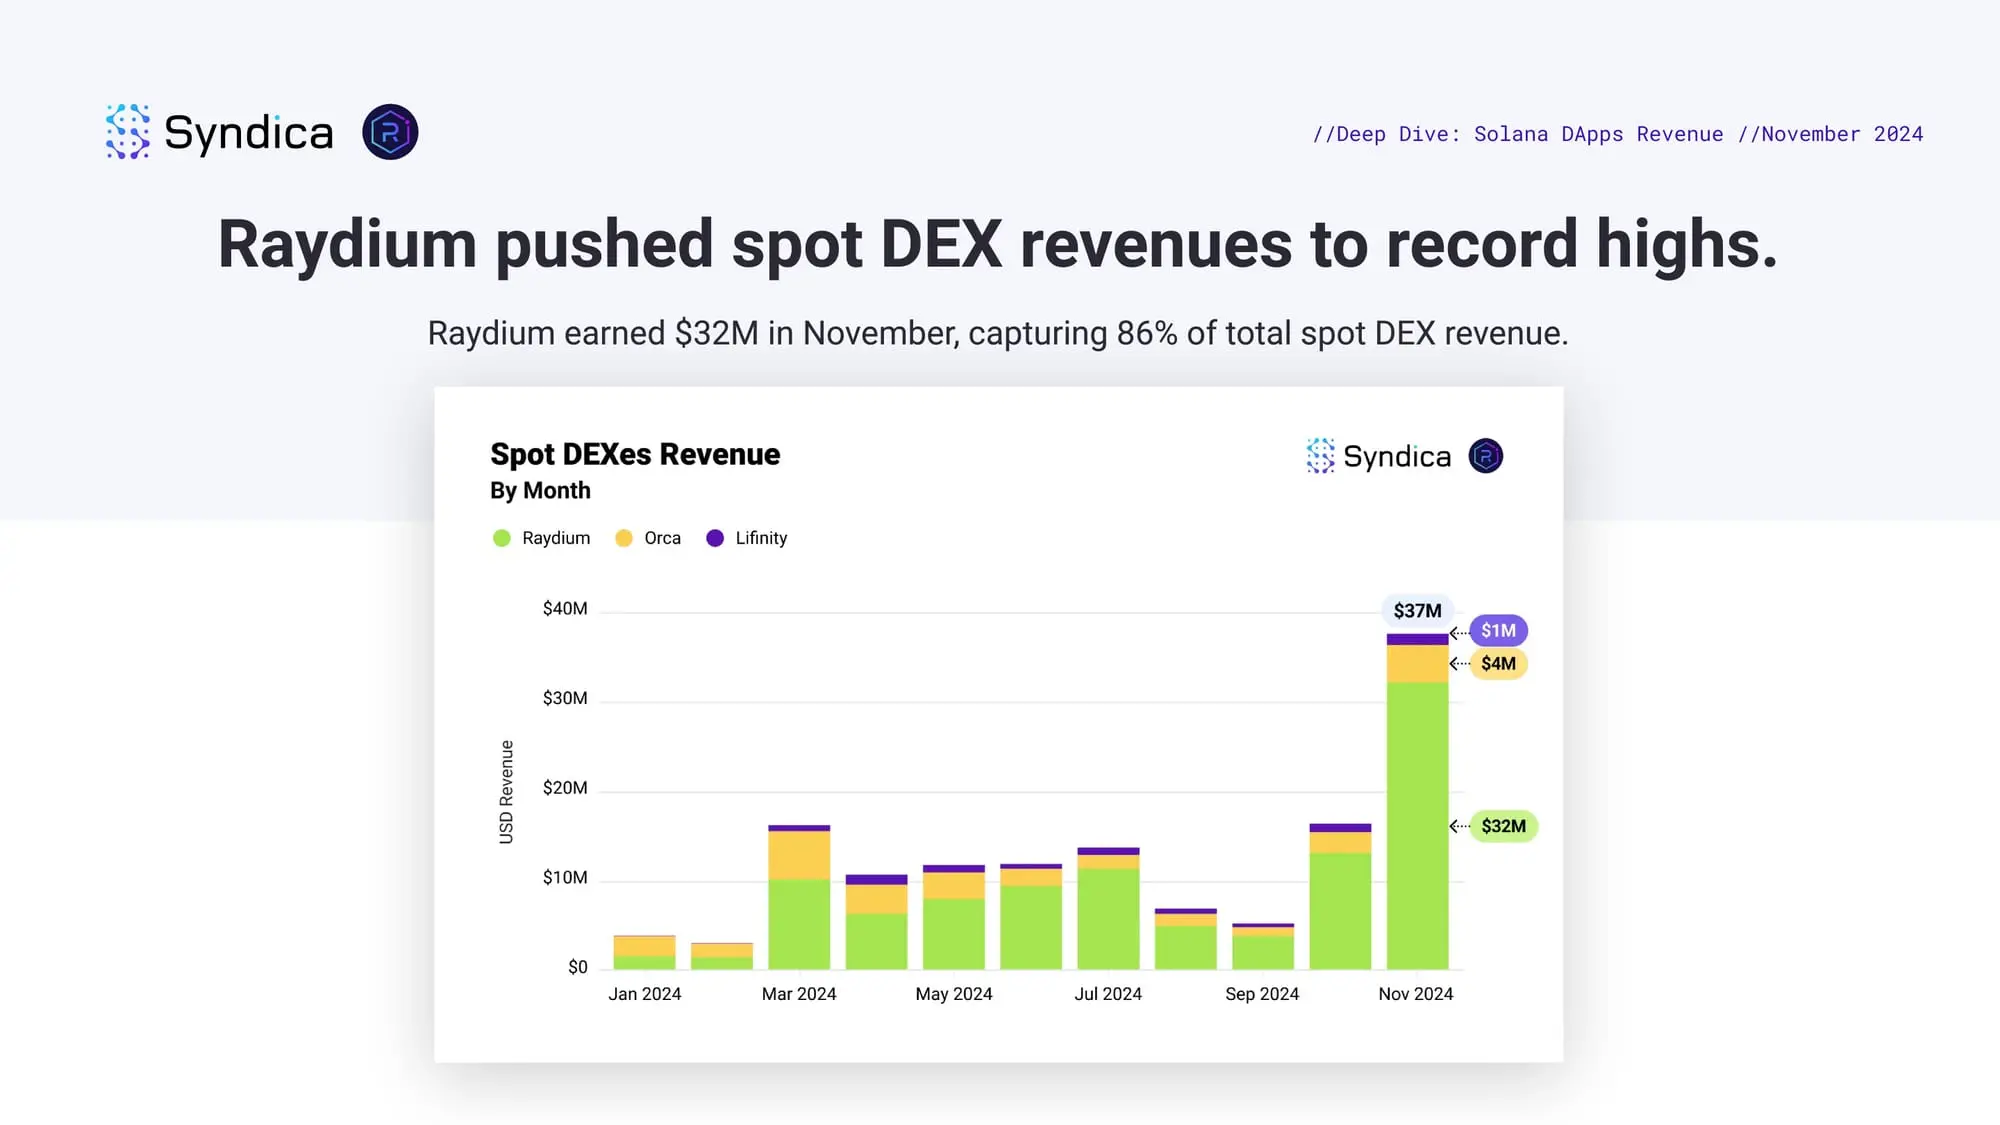Click the Raydium logo inside the chart card

click(x=1485, y=456)
